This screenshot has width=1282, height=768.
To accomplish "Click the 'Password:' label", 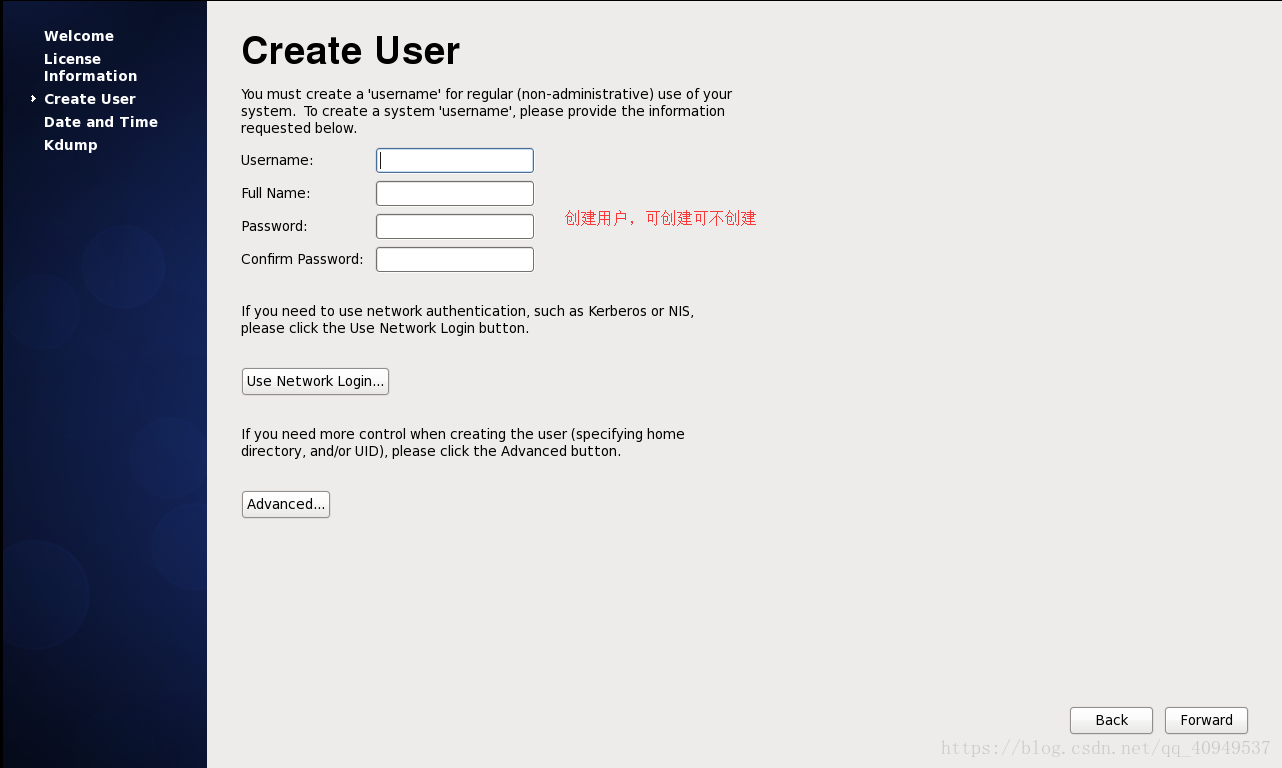I will coord(274,226).
